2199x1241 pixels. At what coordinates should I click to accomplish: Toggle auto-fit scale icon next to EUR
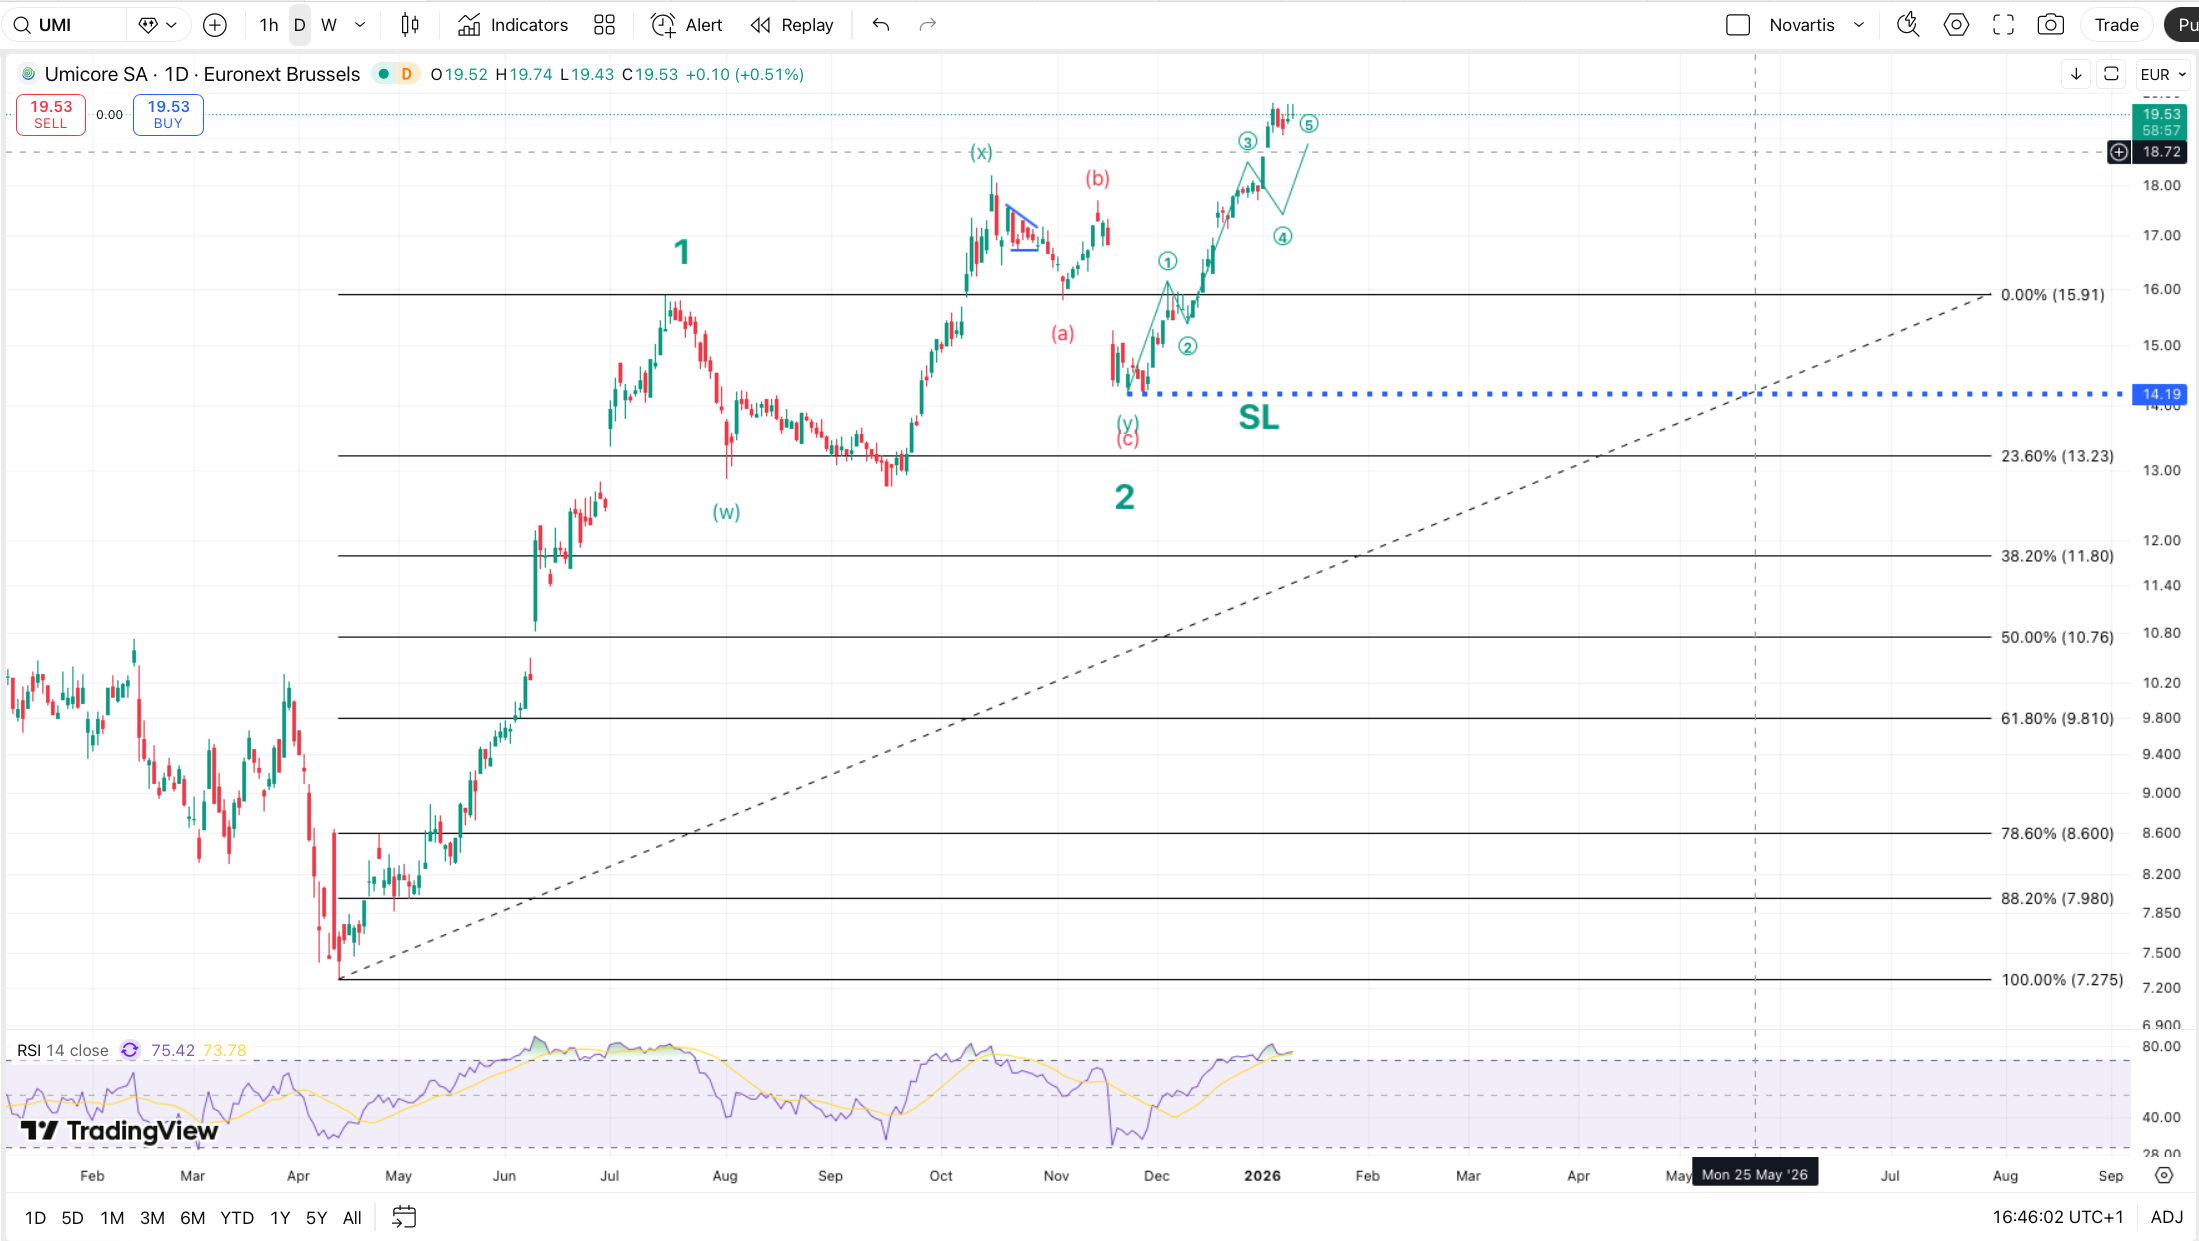coord(2111,74)
